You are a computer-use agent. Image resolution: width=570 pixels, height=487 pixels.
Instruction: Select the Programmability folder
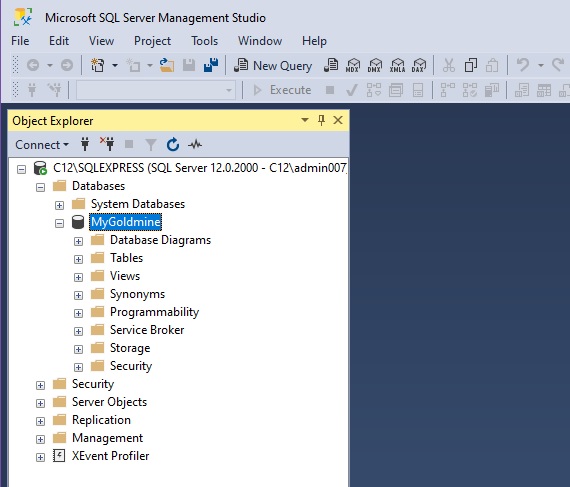pyautogui.click(x=154, y=312)
